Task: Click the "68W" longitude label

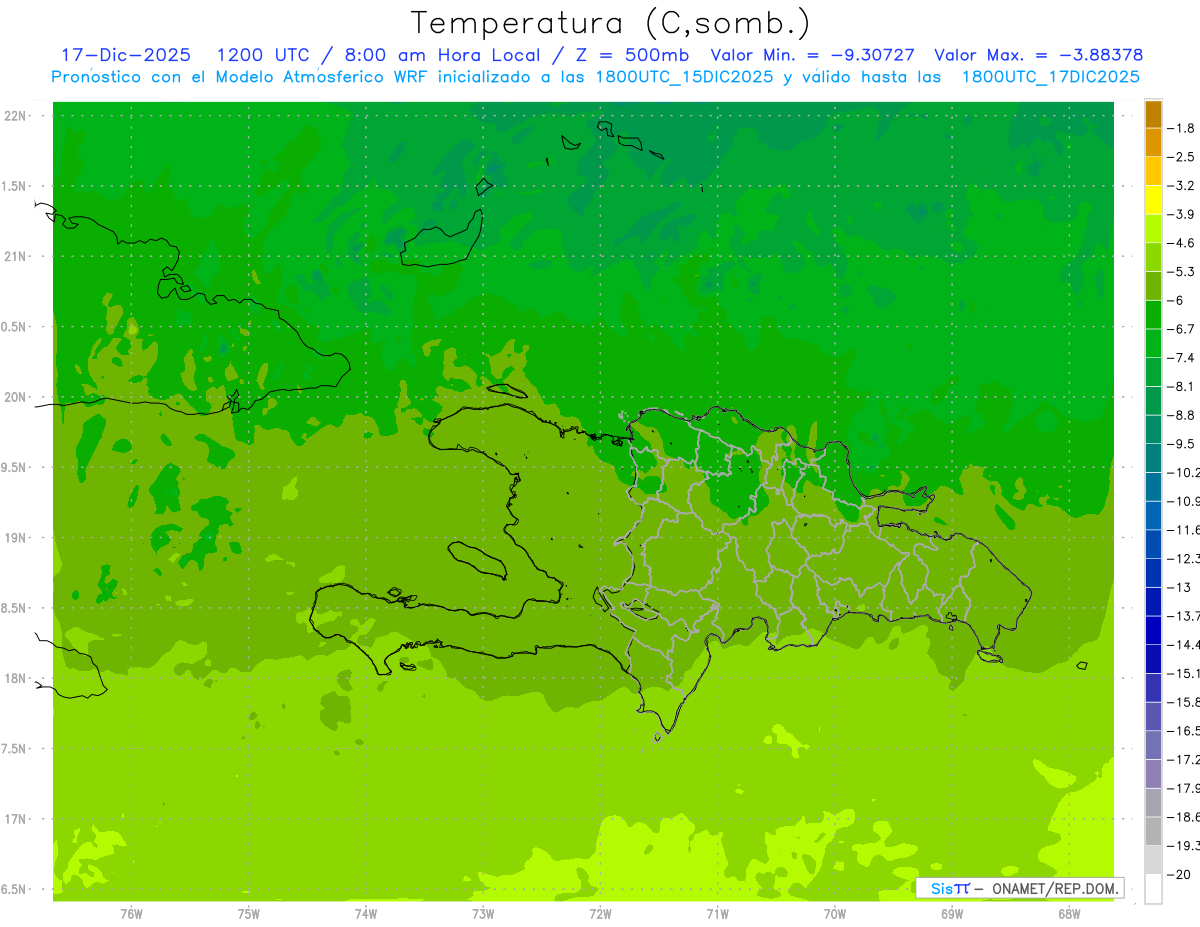Action: [x=1069, y=914]
